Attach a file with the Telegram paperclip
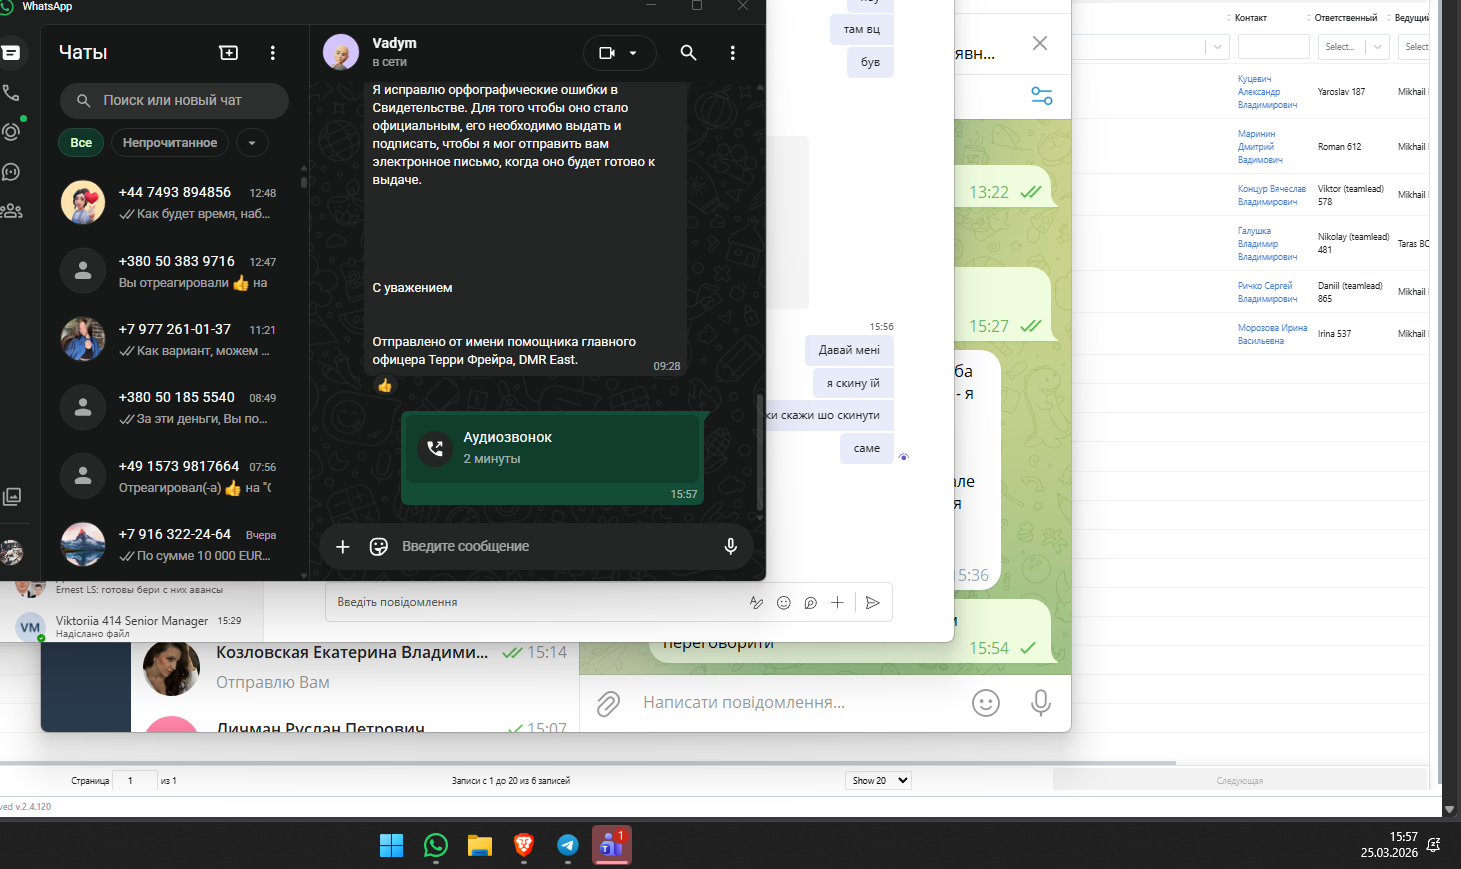 tap(608, 704)
